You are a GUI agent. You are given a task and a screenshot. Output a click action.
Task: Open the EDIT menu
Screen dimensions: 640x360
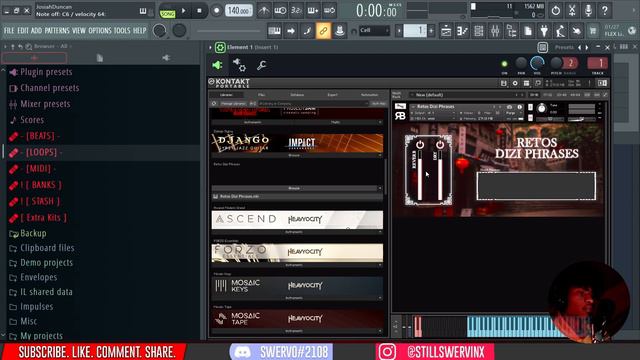point(23,31)
